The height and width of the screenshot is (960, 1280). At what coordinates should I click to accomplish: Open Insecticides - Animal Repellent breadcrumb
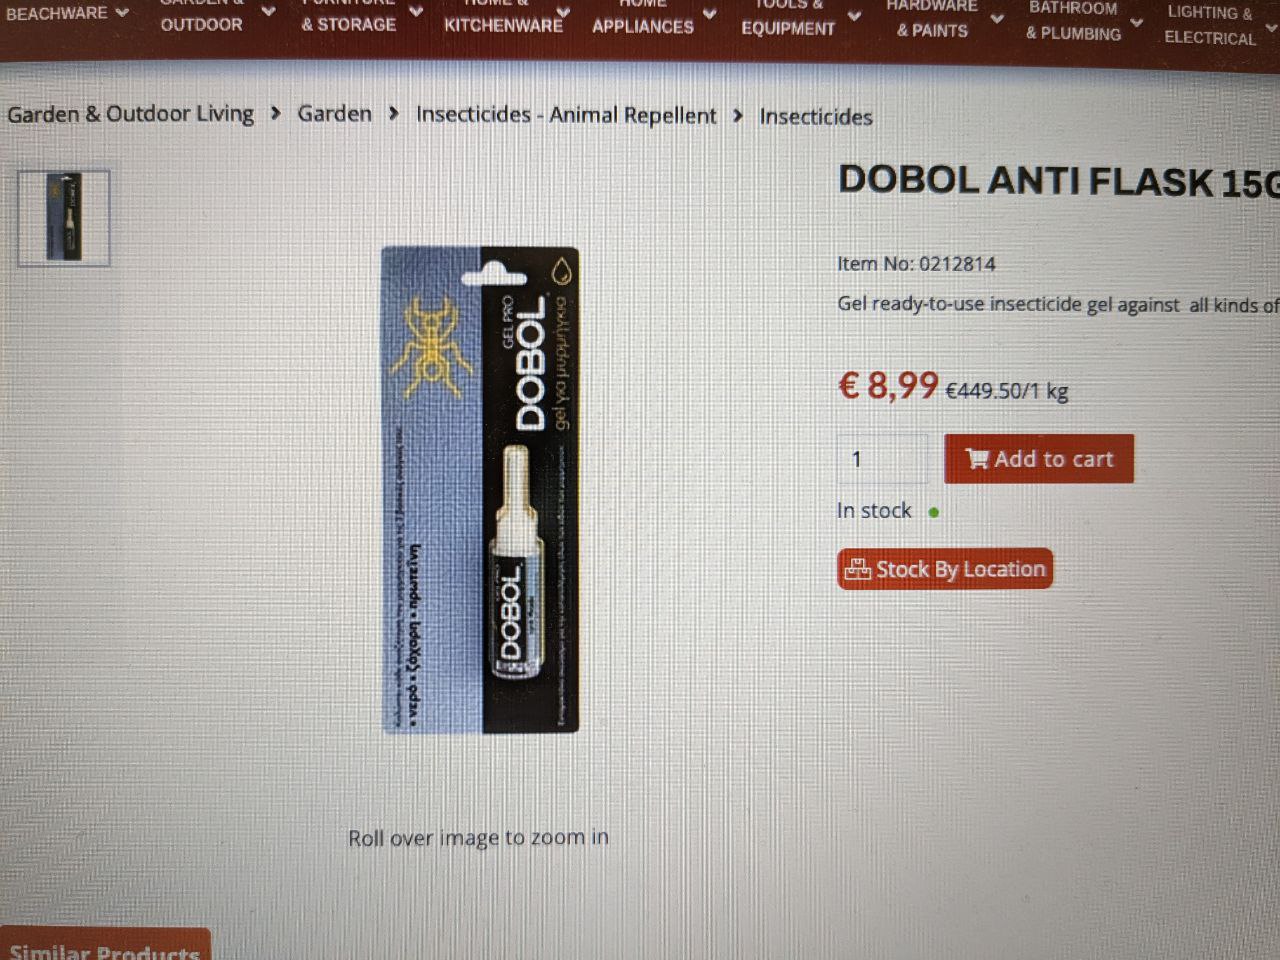tap(566, 115)
